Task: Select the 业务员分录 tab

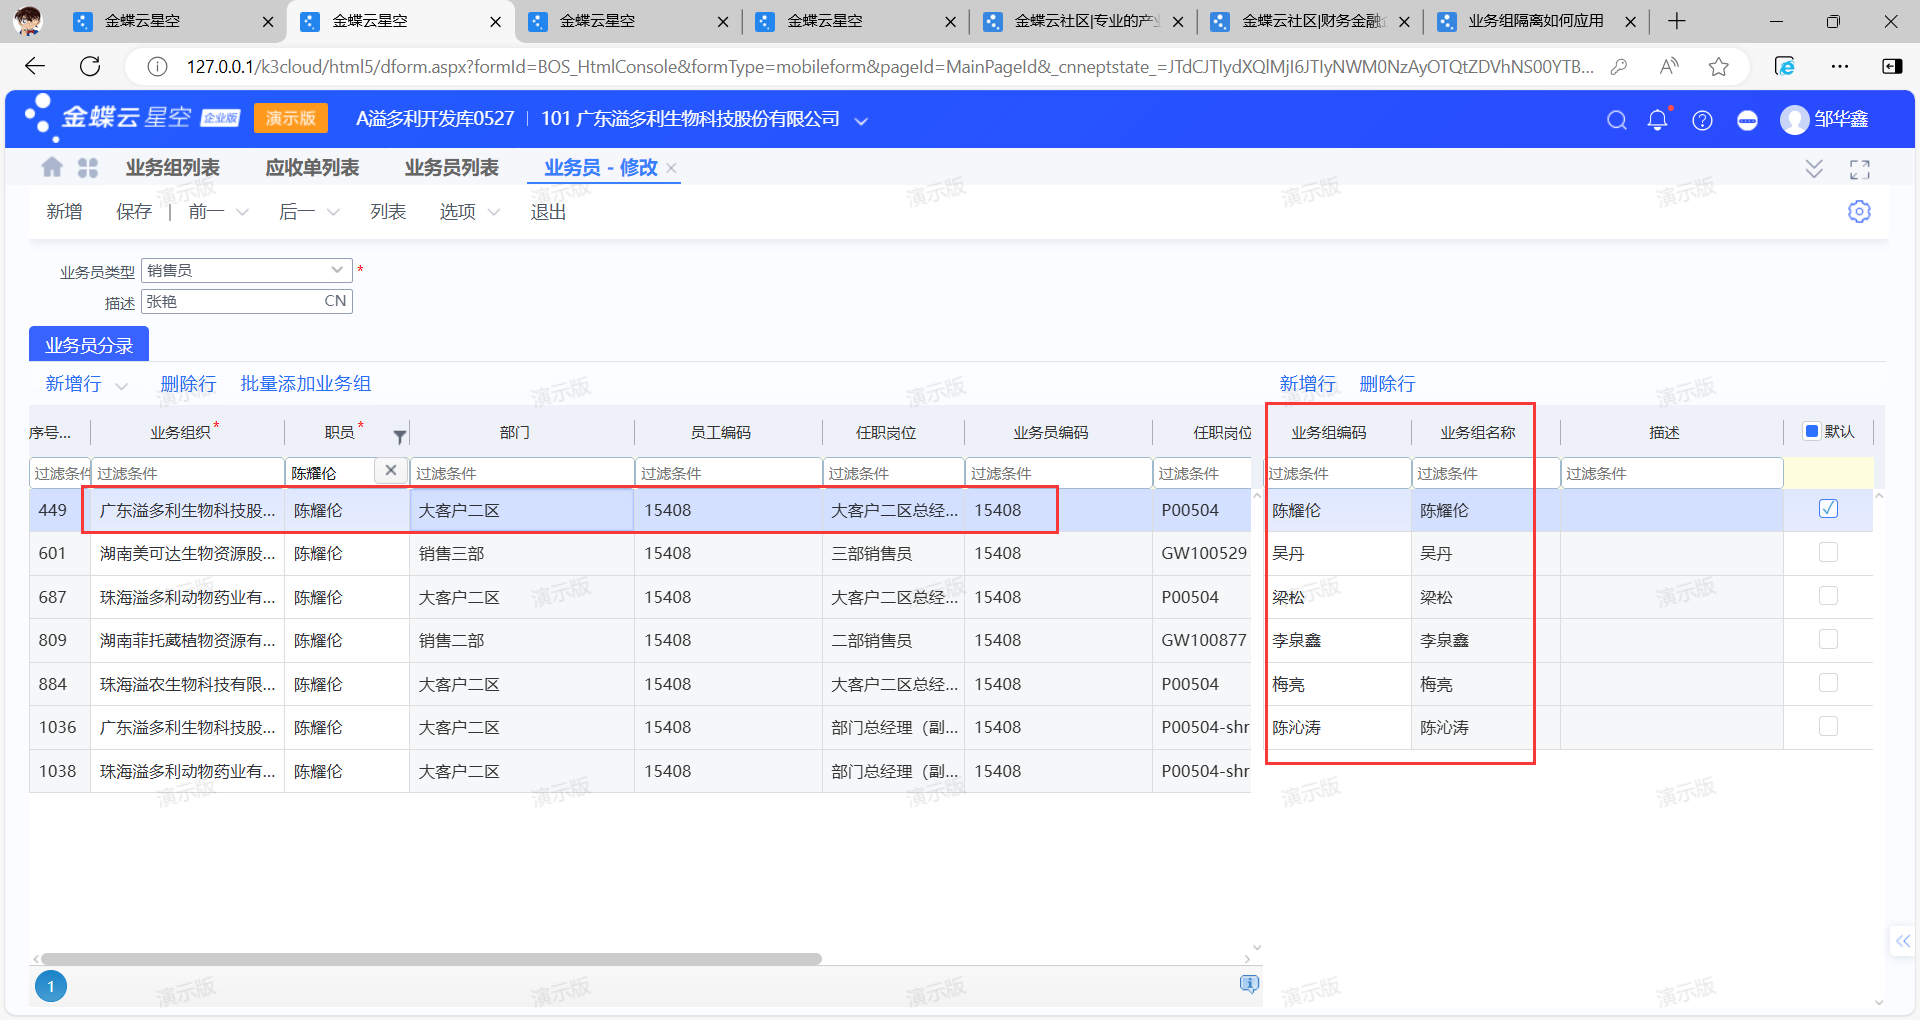Action: point(89,344)
